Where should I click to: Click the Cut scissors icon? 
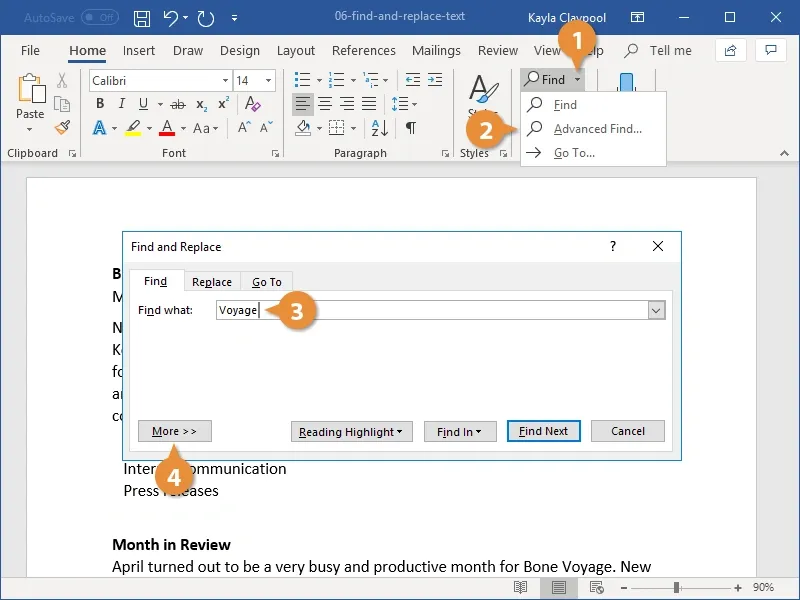(62, 80)
